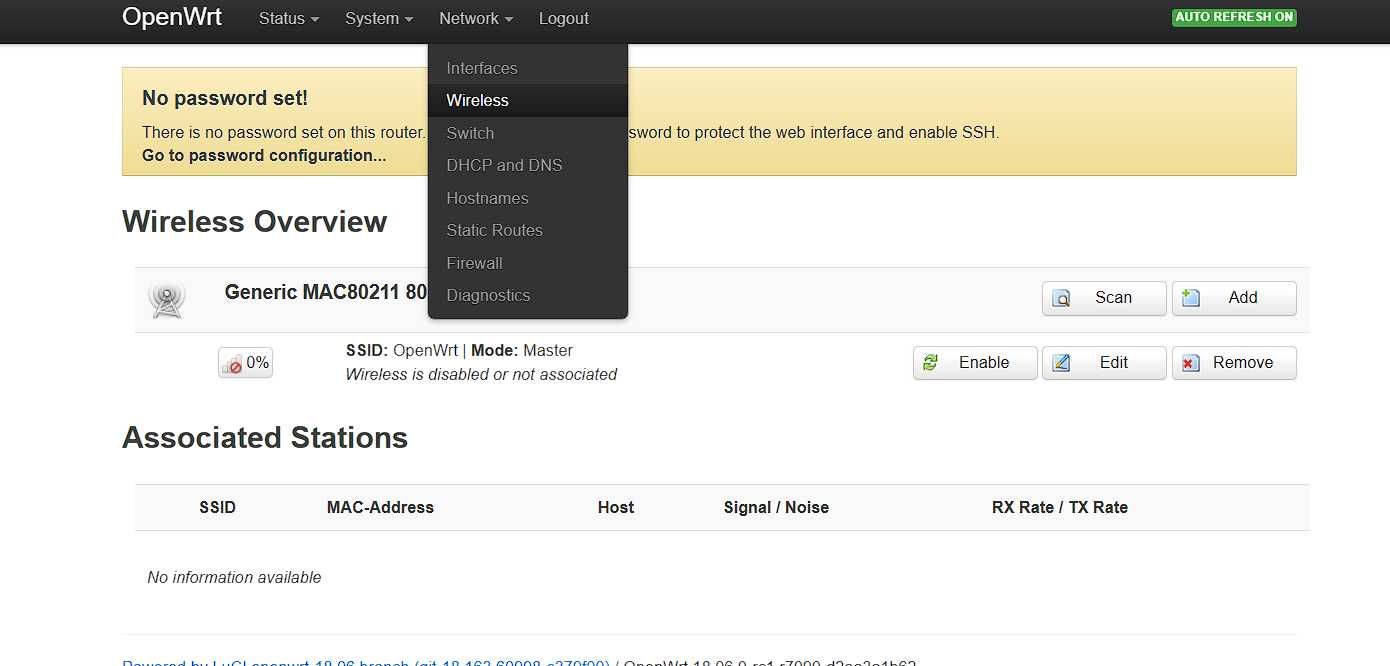Viewport: 1390px width, 666px height.
Task: Select Wireless from Network menu
Action: 528,100
